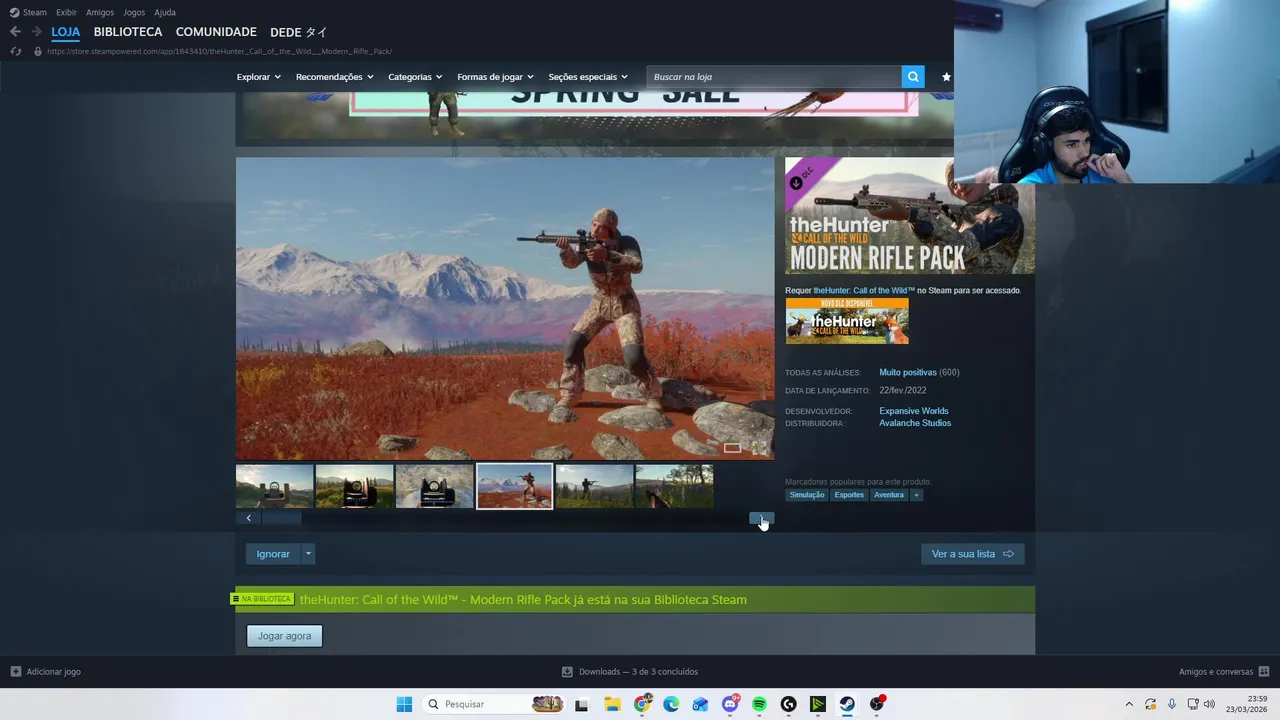Screen dimensions: 1280x720
Task: Go forward with the Steam forward arrow
Action: click(36, 32)
